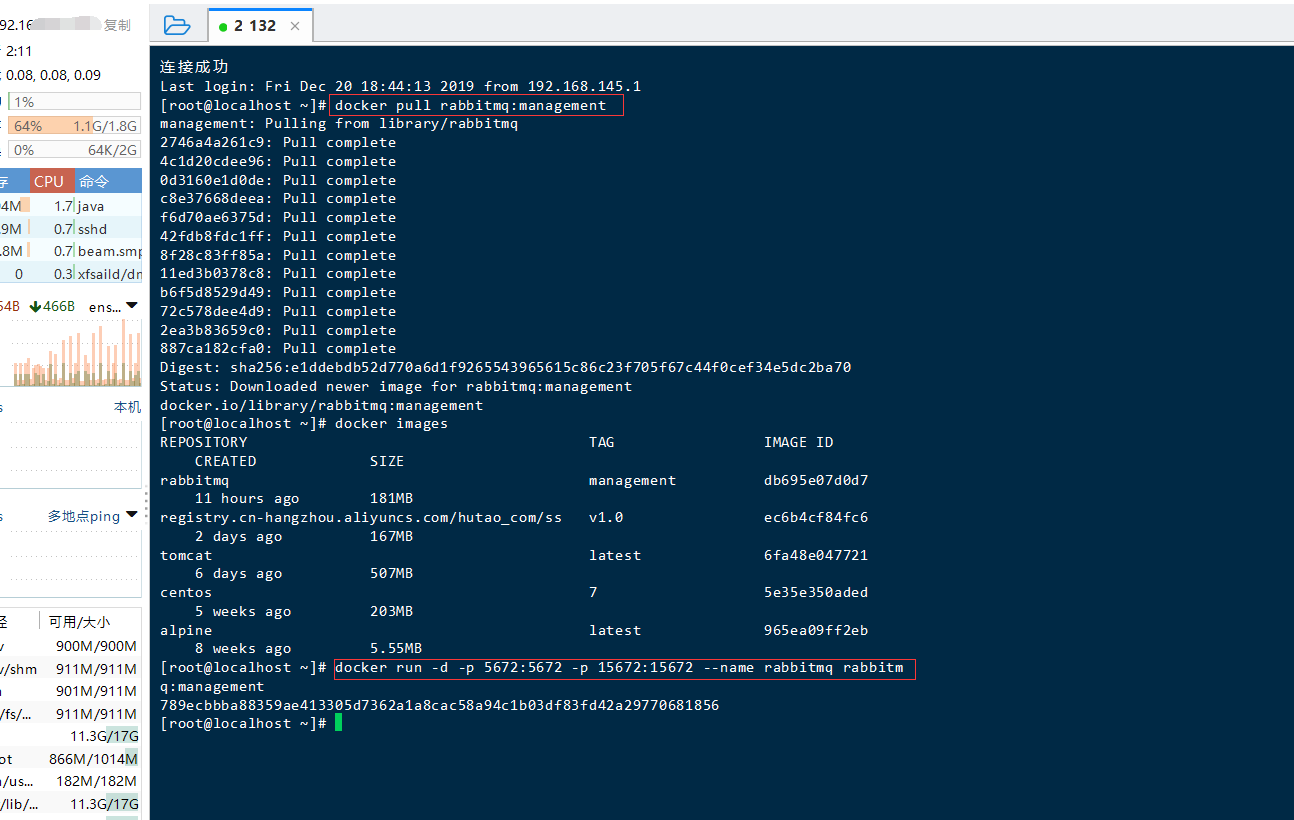Open the folder icon beside session tab

(176, 25)
